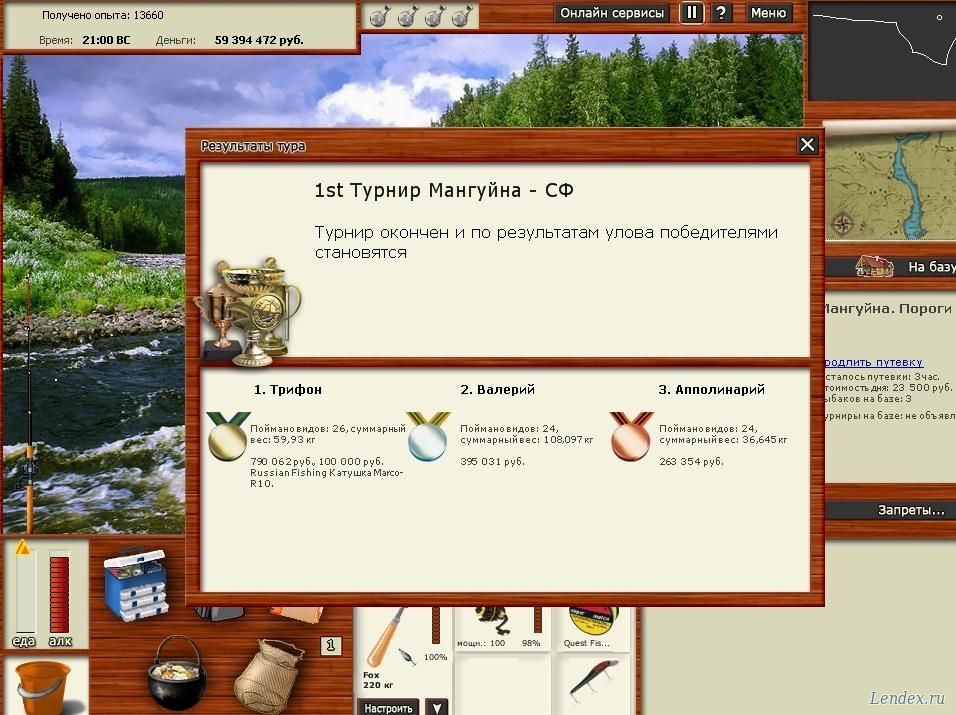Close the Результаты тура dialog

coord(807,145)
